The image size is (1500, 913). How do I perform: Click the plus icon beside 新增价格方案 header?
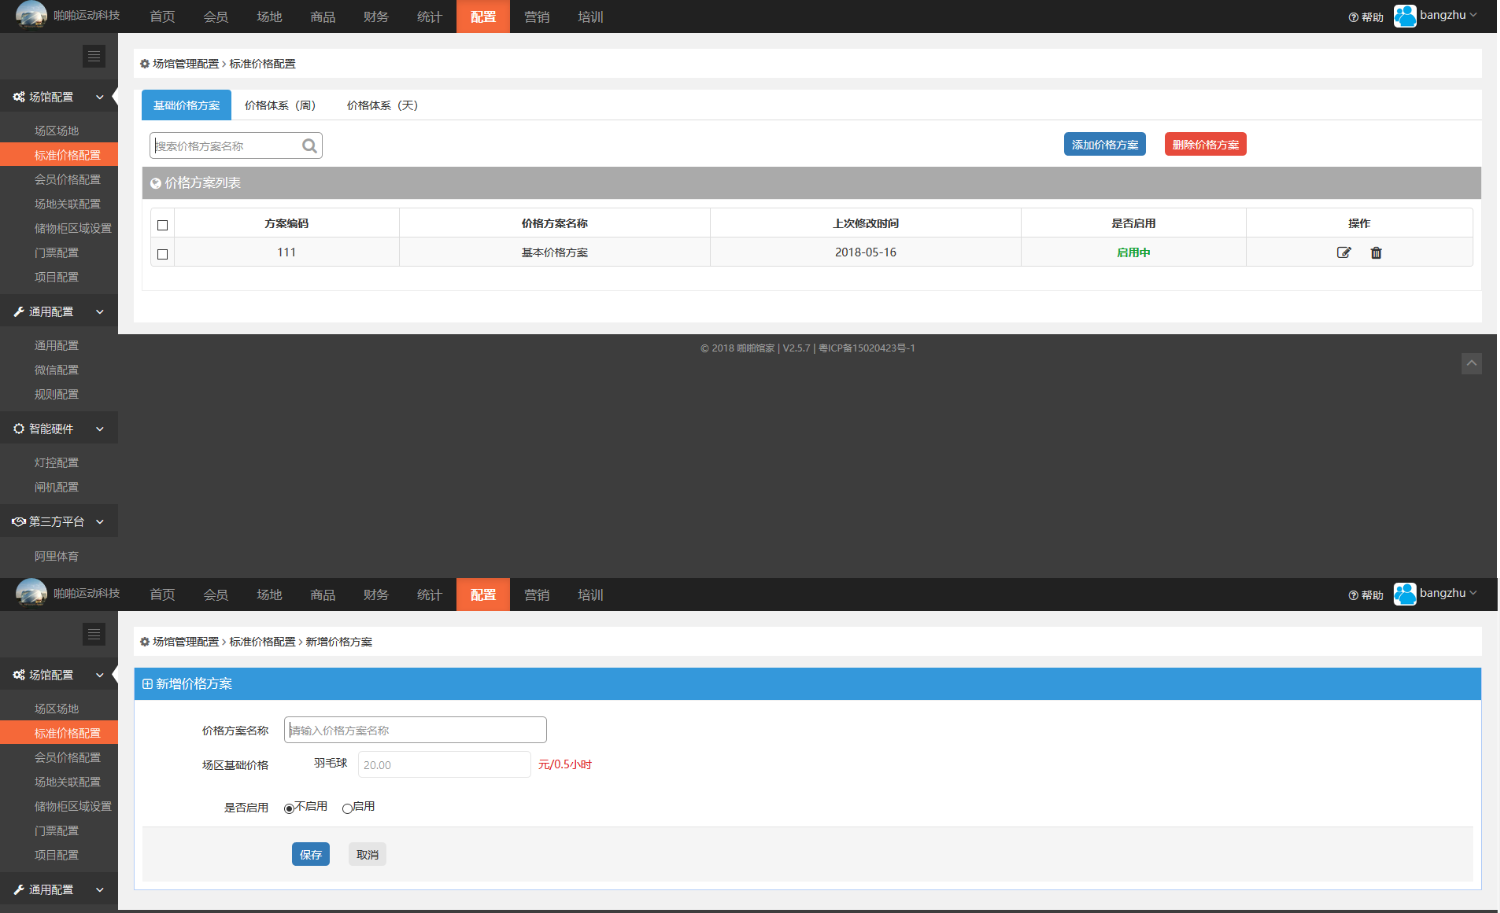(147, 684)
